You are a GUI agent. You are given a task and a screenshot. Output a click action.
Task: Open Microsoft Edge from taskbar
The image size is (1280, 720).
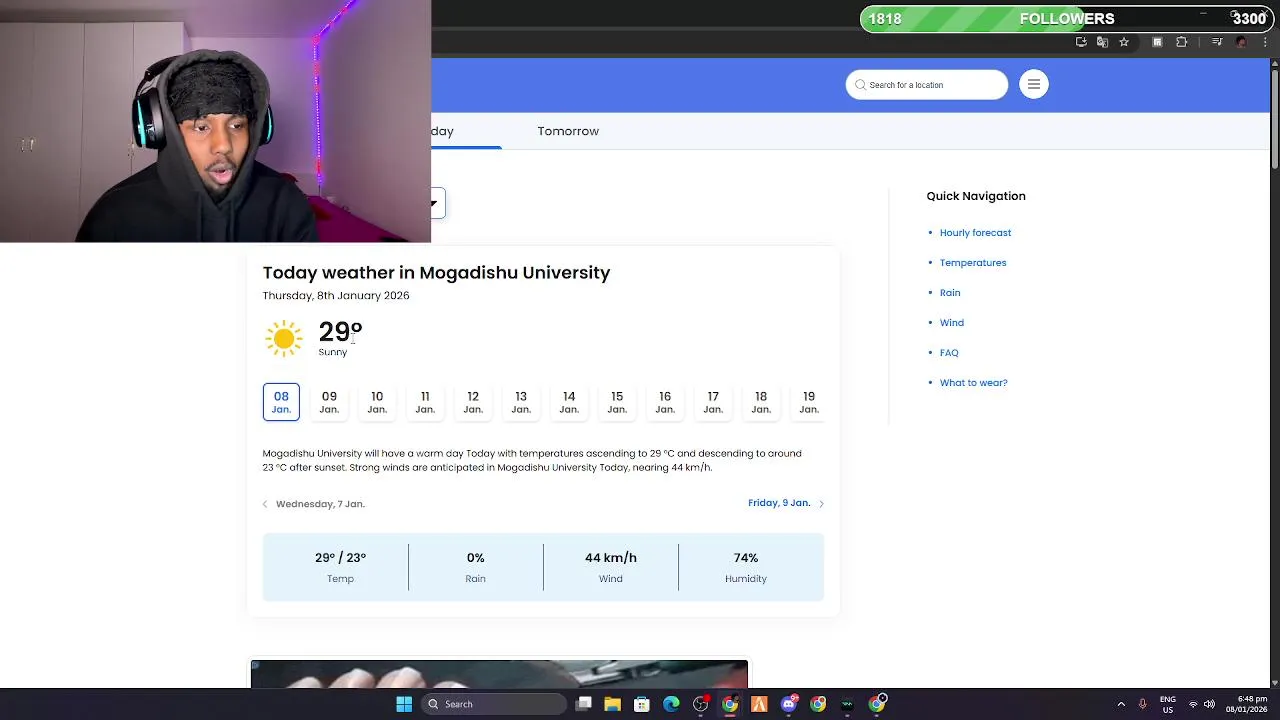coord(671,704)
